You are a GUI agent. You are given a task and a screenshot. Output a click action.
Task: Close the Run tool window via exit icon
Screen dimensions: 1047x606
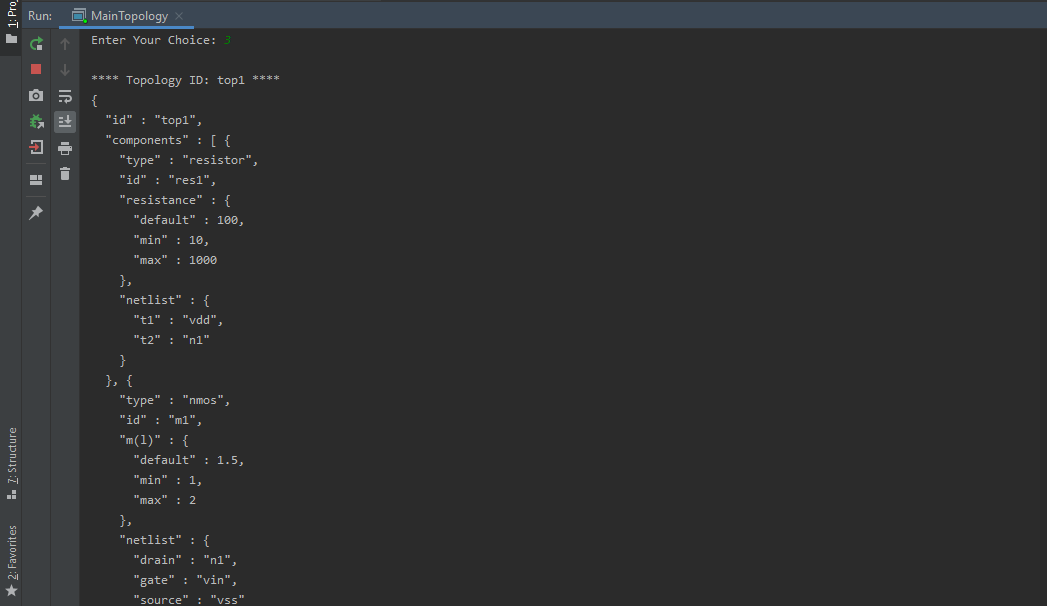[x=36, y=147]
